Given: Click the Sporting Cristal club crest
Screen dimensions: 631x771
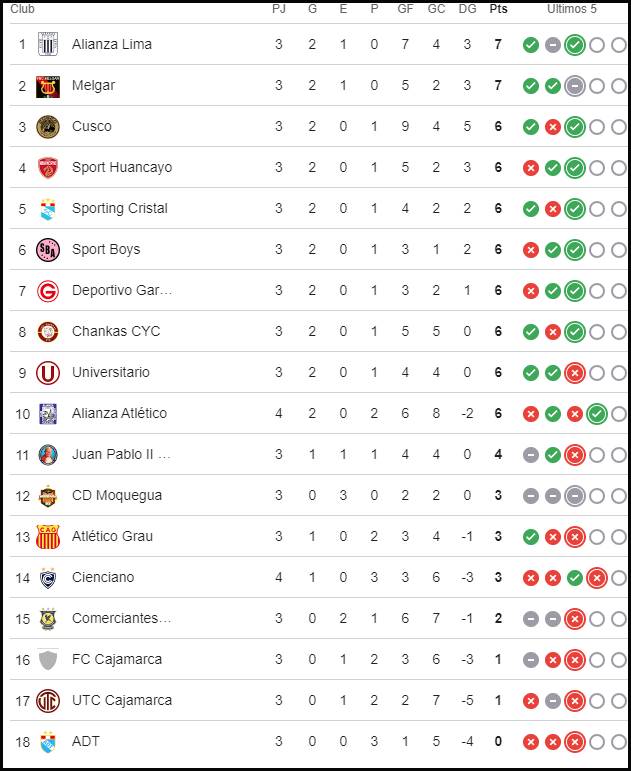Looking at the screenshot, I should [x=48, y=209].
